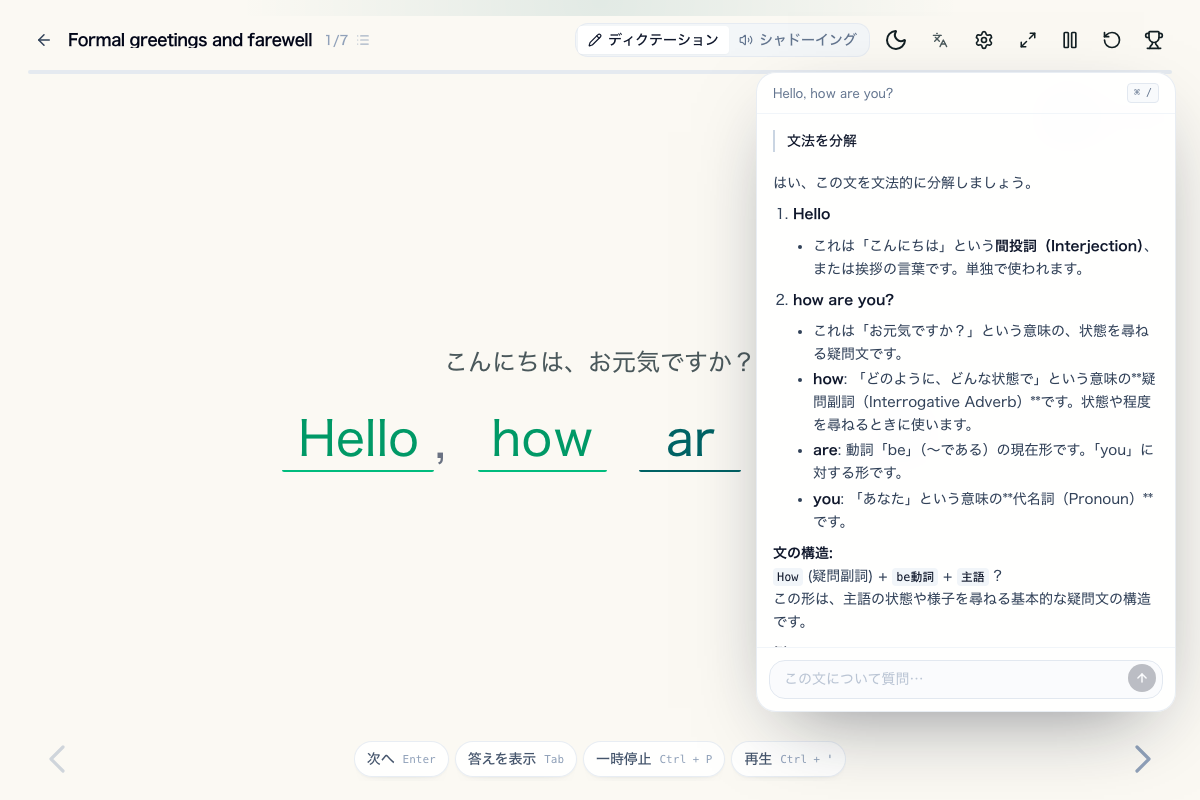Click the lesson title Formal greetings and farewell
The image size is (1200, 800).
coord(190,40)
